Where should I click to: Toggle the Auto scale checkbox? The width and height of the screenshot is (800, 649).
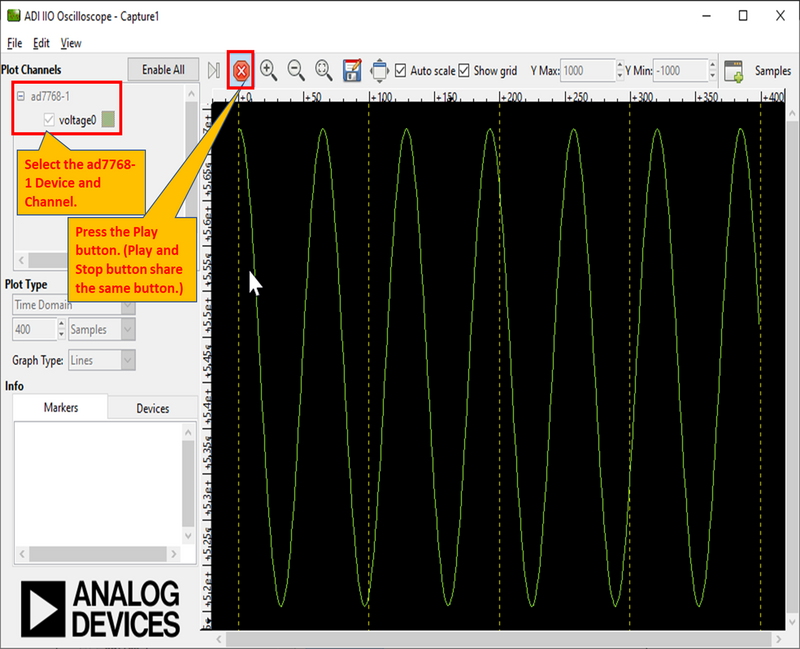[x=401, y=71]
